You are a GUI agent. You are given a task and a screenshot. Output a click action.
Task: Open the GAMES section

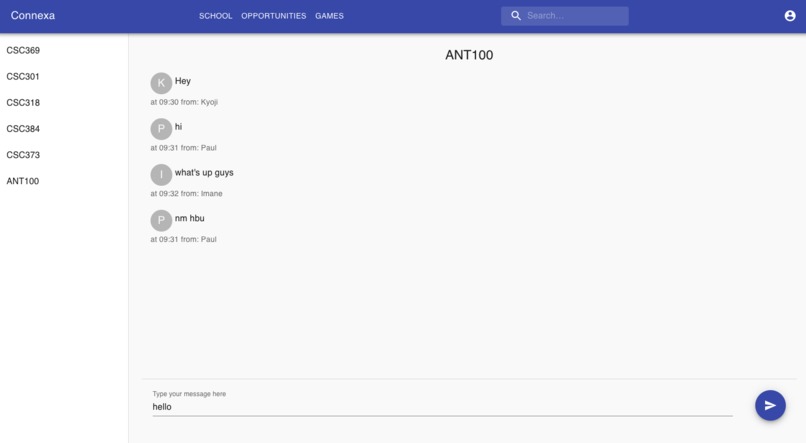point(329,16)
